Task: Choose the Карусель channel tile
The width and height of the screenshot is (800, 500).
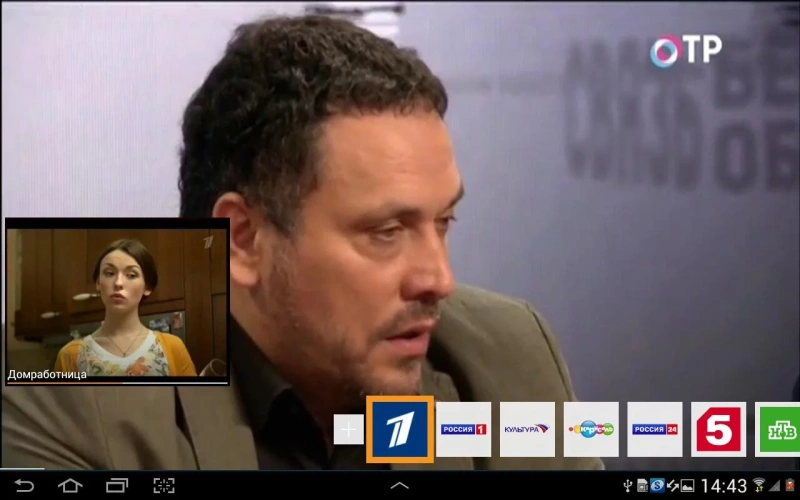Action: [x=591, y=429]
